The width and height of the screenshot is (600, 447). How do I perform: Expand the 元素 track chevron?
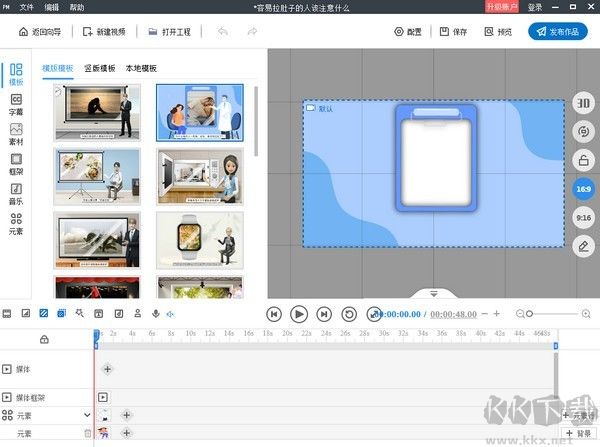point(87,414)
